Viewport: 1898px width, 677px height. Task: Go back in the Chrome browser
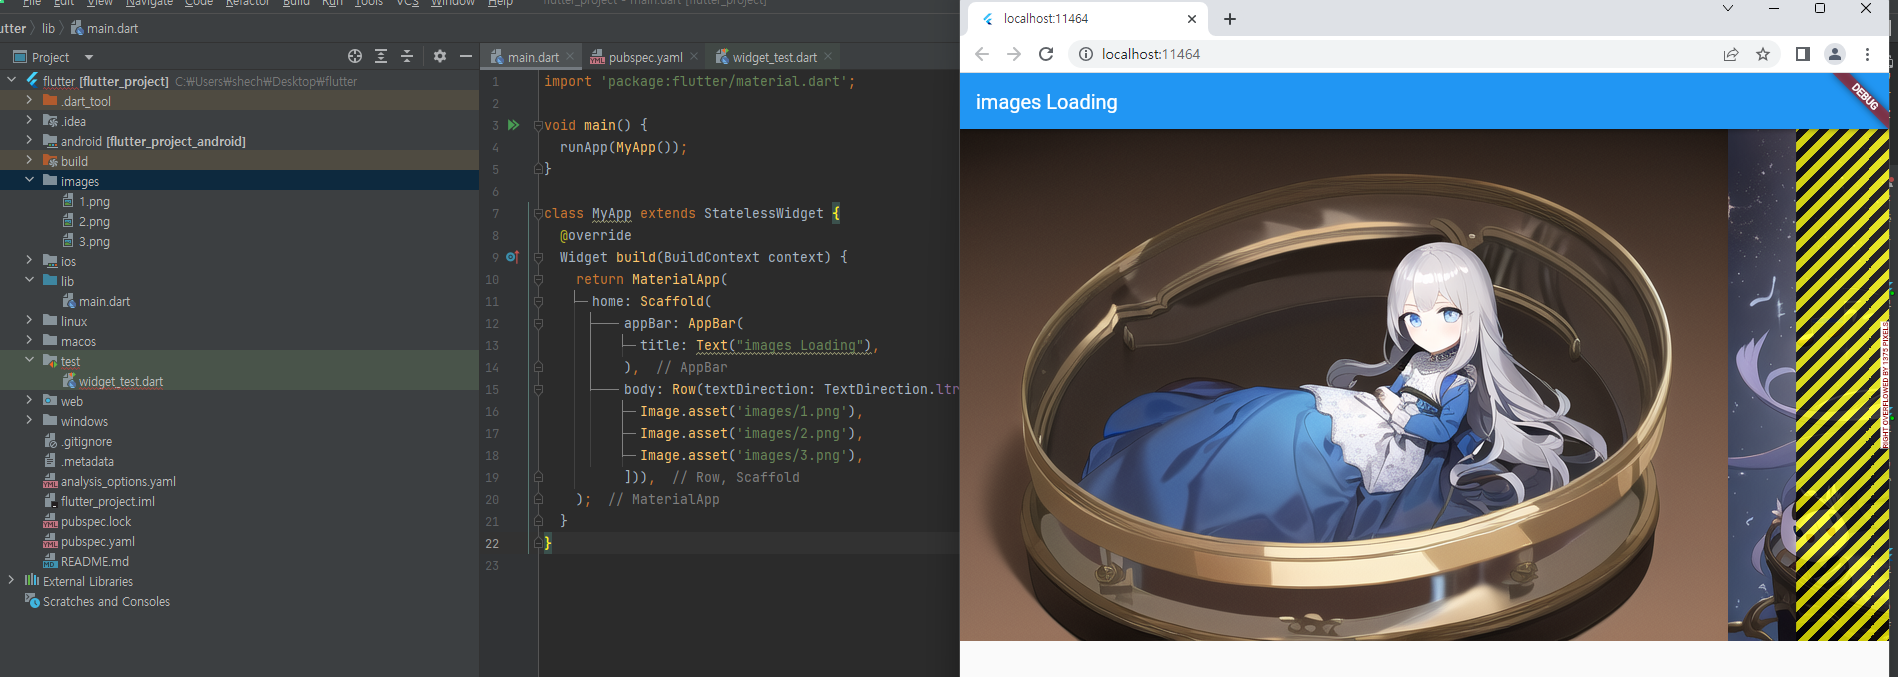pyautogui.click(x=982, y=54)
